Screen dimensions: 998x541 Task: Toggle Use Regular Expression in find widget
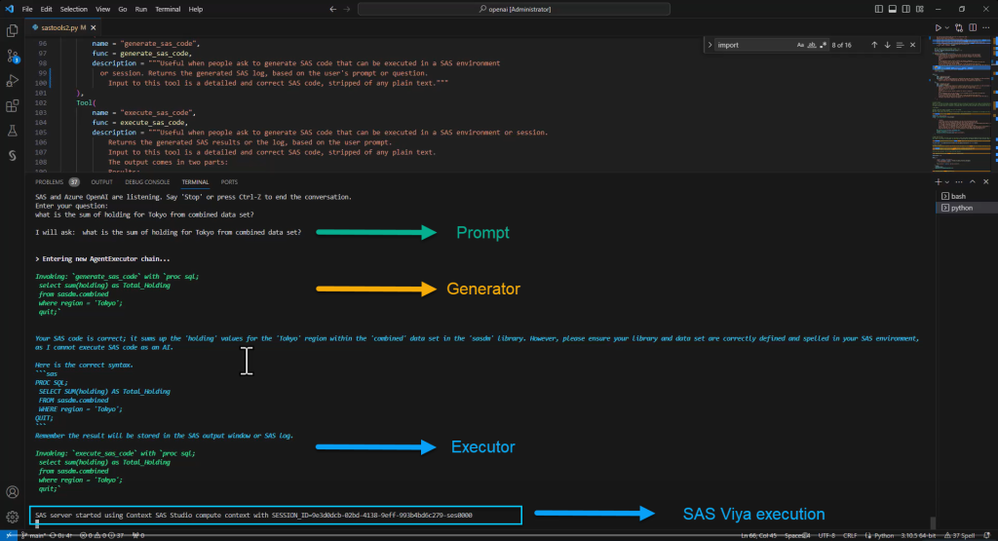tap(823, 45)
